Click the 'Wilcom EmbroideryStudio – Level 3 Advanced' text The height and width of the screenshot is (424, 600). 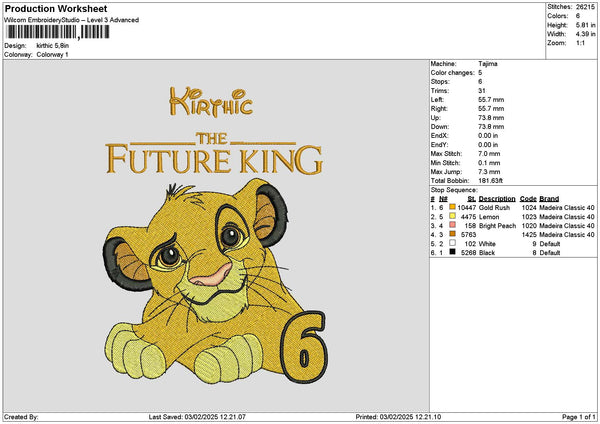coord(72,20)
